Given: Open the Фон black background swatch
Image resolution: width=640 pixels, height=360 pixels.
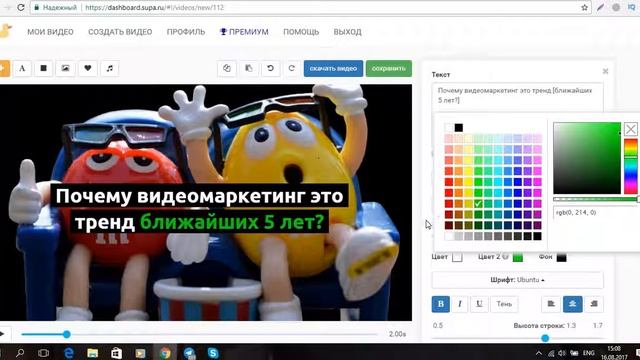Looking at the screenshot, I should coord(562,257).
